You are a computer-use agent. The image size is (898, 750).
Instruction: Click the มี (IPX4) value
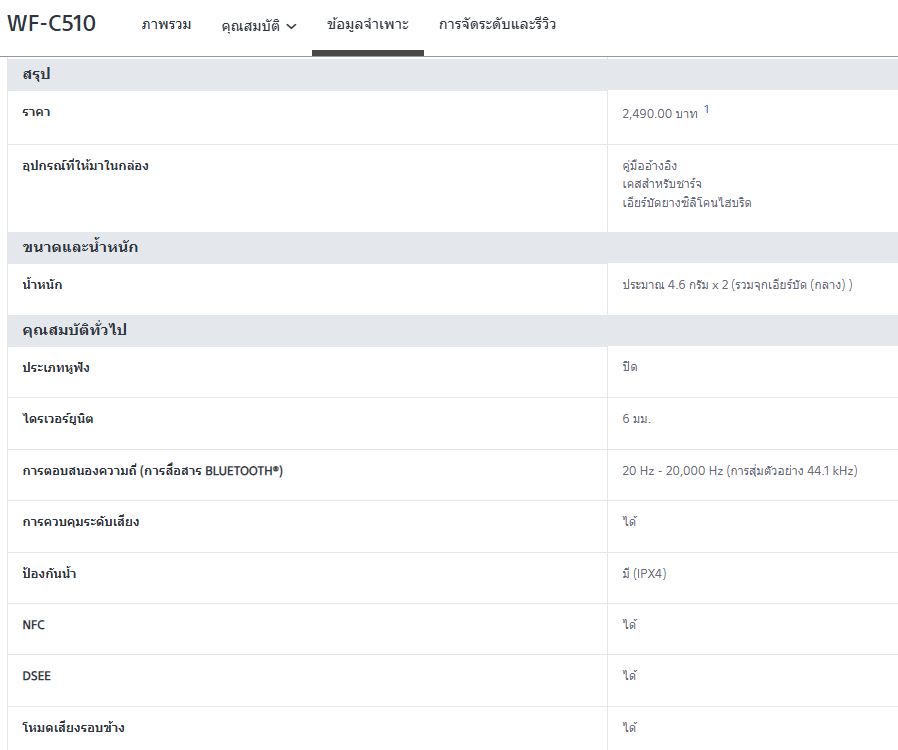[x=644, y=573]
